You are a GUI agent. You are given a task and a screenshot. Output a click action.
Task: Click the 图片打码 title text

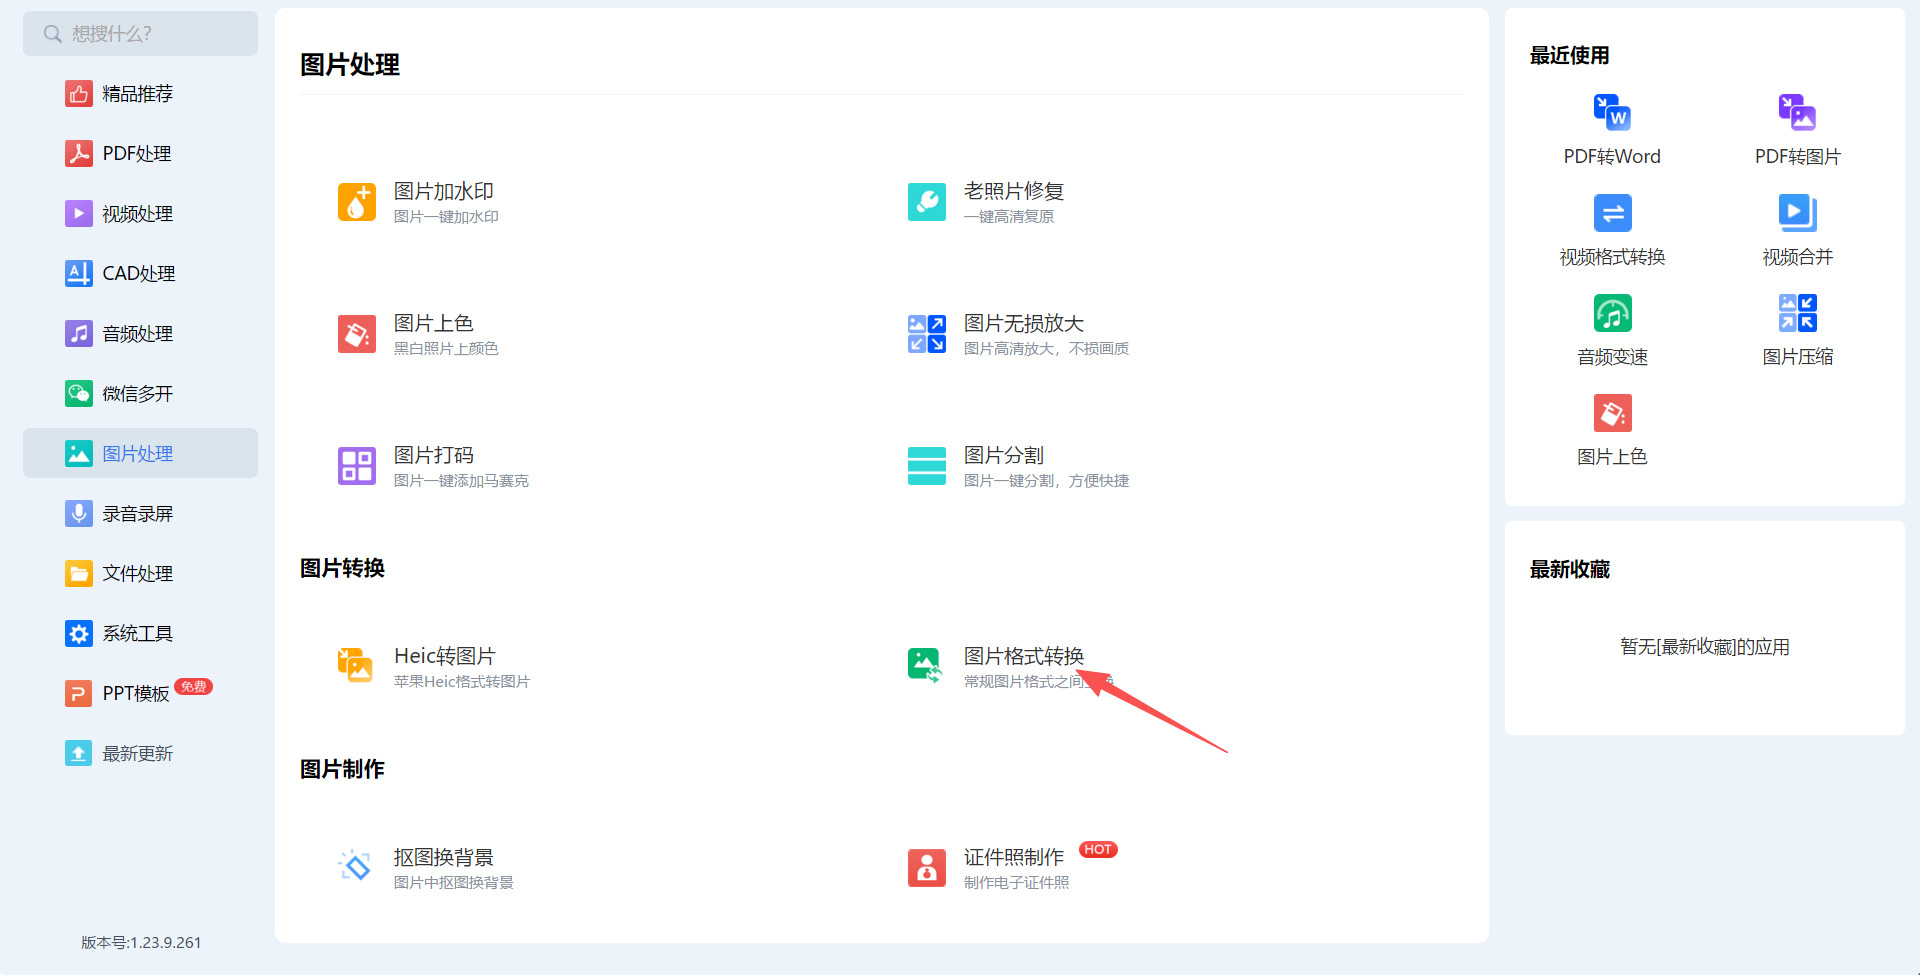coord(434,455)
